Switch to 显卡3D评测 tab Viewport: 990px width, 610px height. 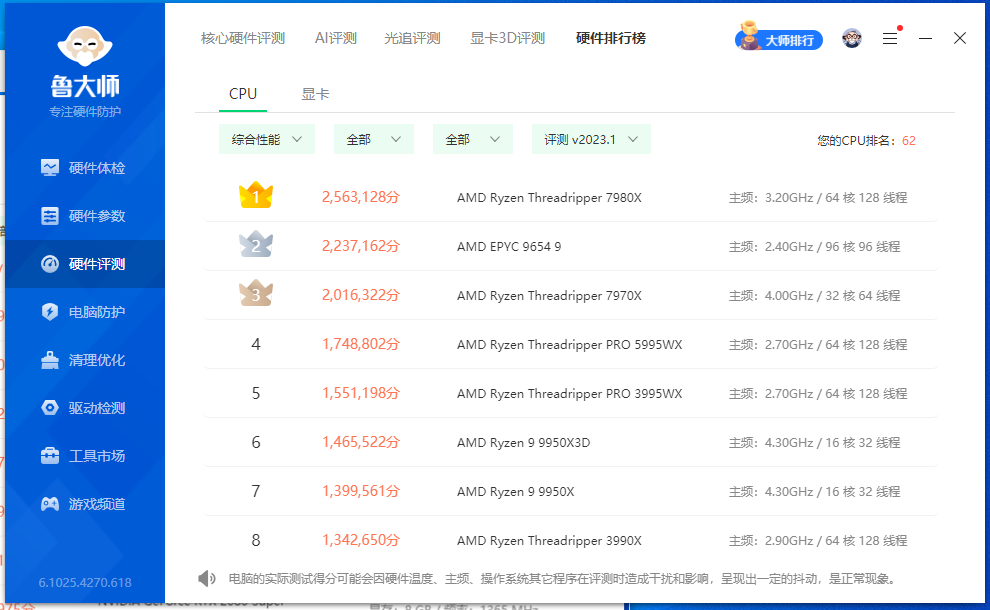508,39
